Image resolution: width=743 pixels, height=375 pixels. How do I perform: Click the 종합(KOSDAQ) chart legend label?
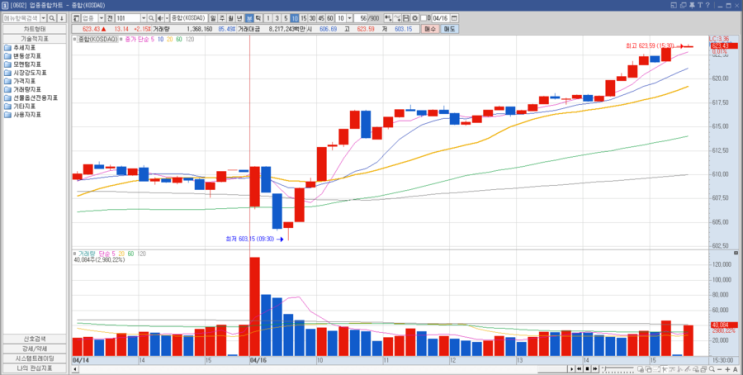pyautogui.click(x=98, y=39)
